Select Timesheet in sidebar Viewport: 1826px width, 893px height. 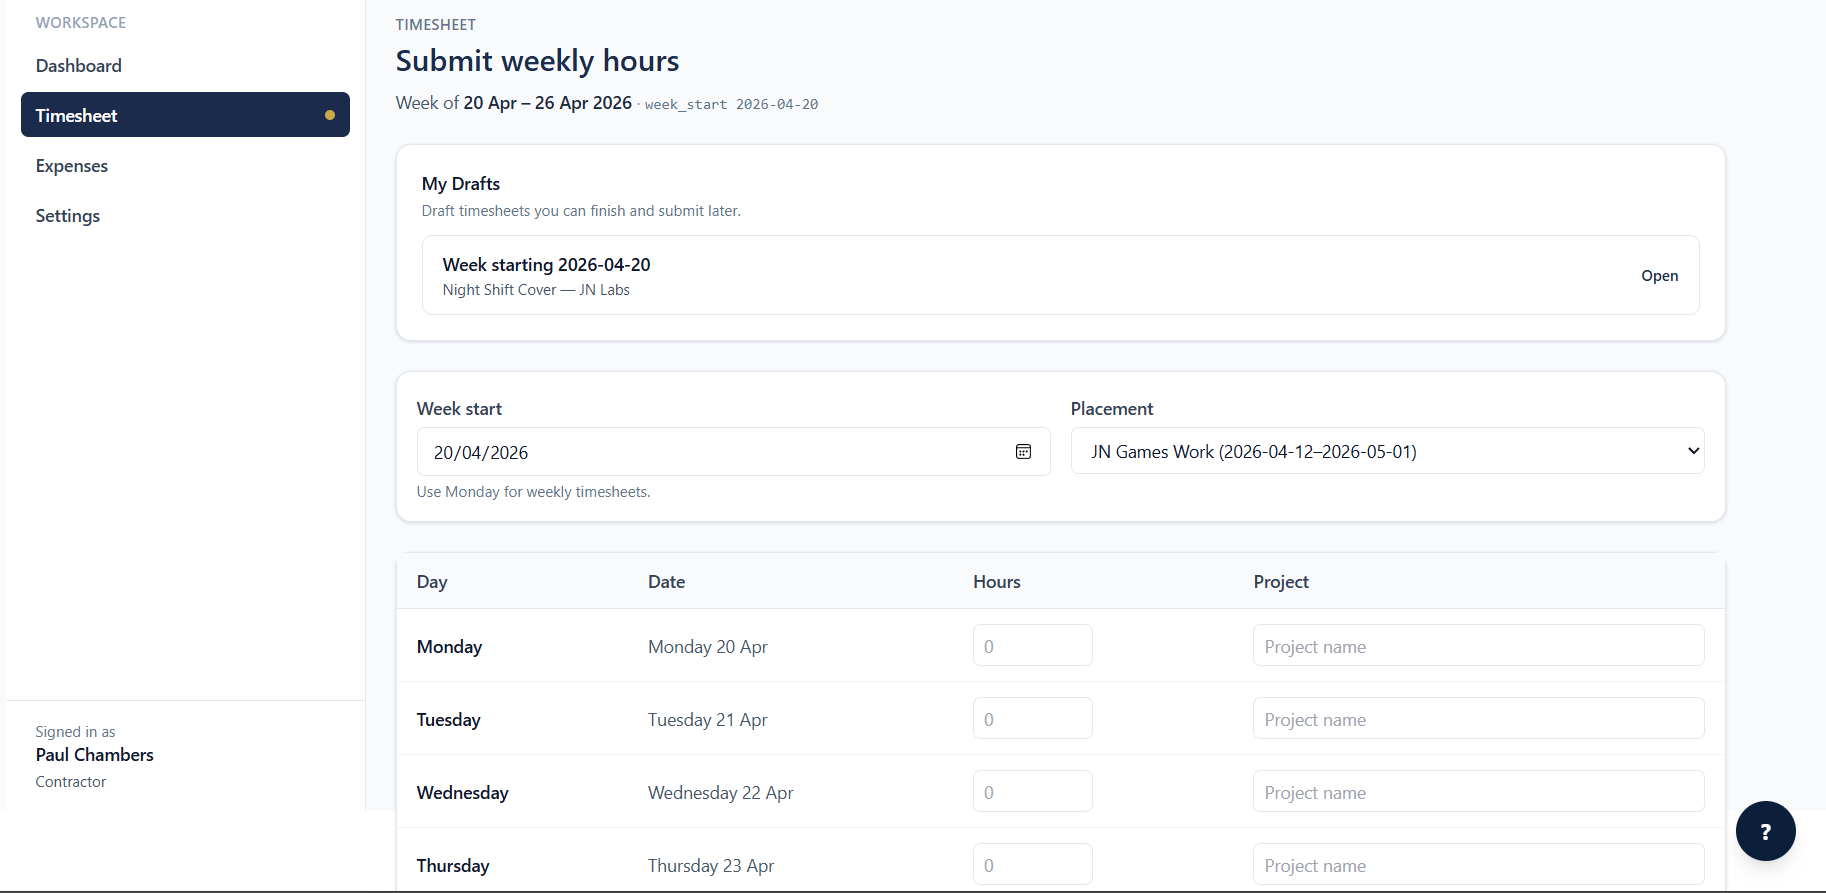tap(185, 115)
